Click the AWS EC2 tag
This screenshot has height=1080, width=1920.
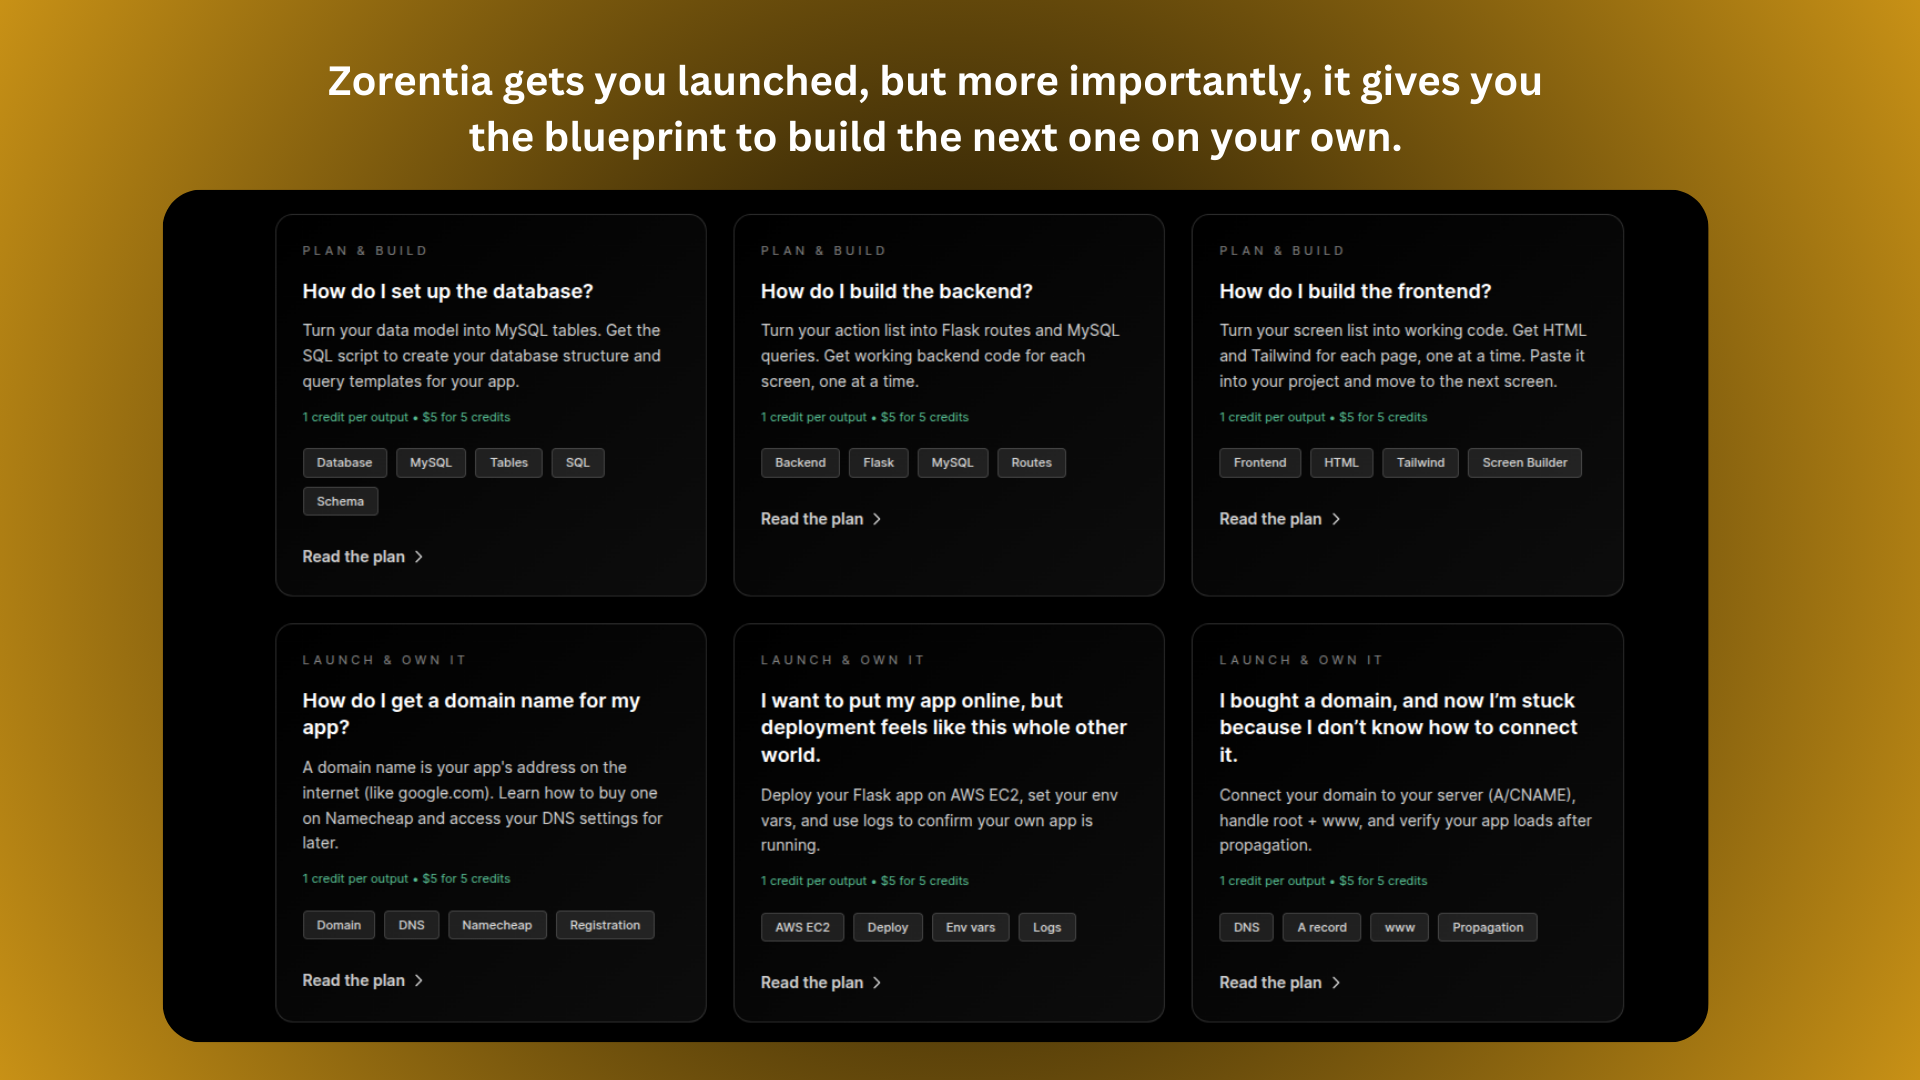(802, 928)
